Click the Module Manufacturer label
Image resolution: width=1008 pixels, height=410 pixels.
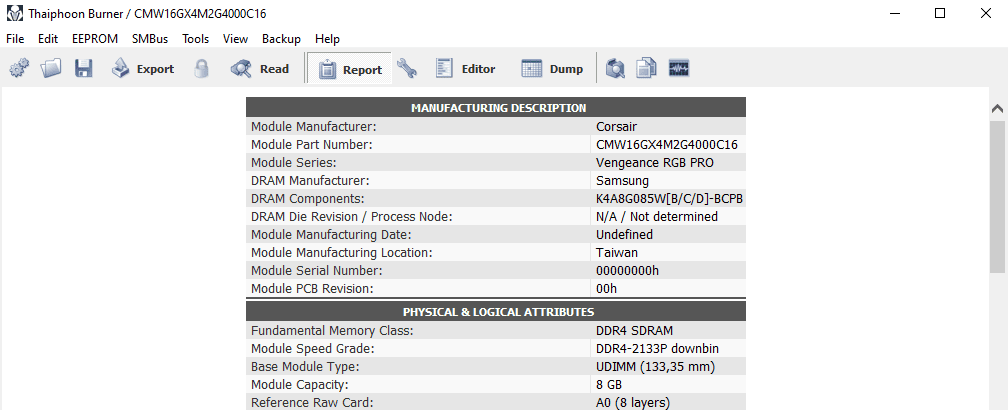pyautogui.click(x=314, y=127)
